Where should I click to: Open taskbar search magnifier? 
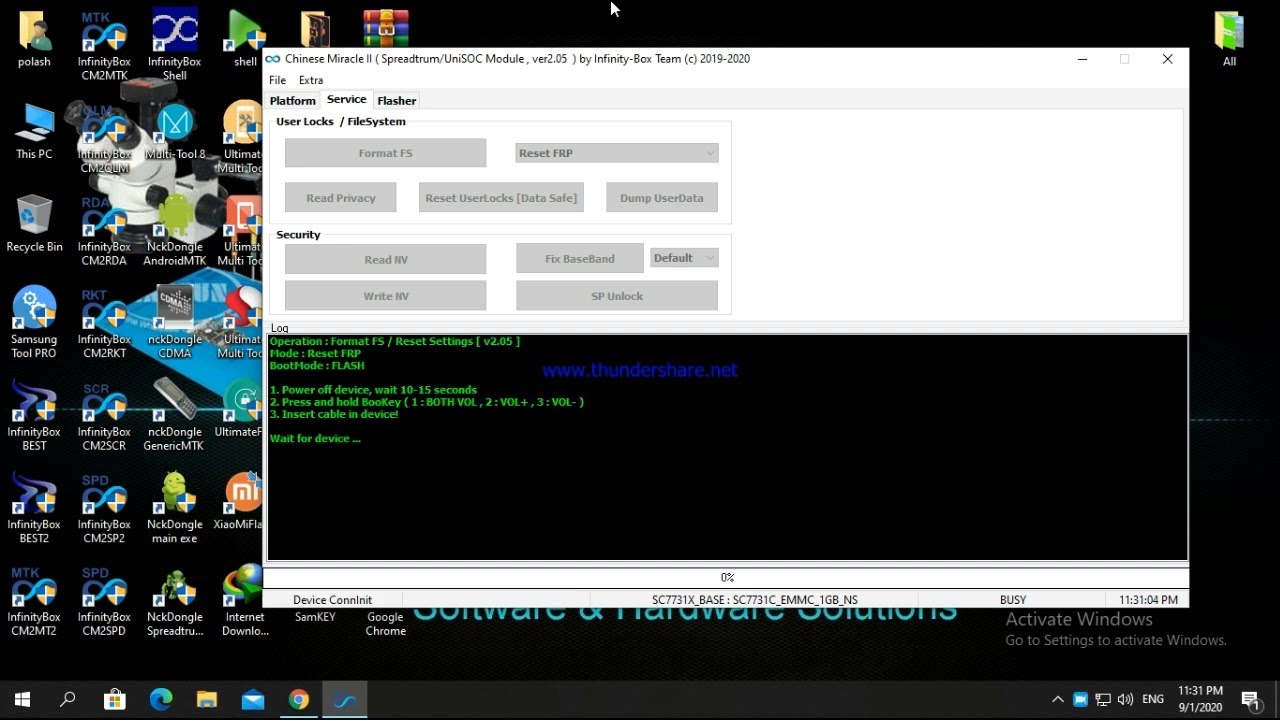68,700
